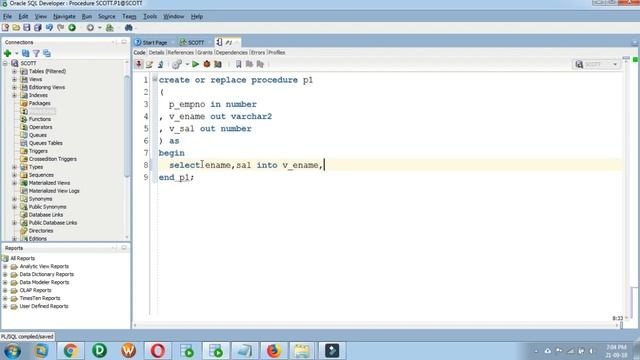
Task: Switch to the SCOTT worksheet tab
Action: [192, 42]
